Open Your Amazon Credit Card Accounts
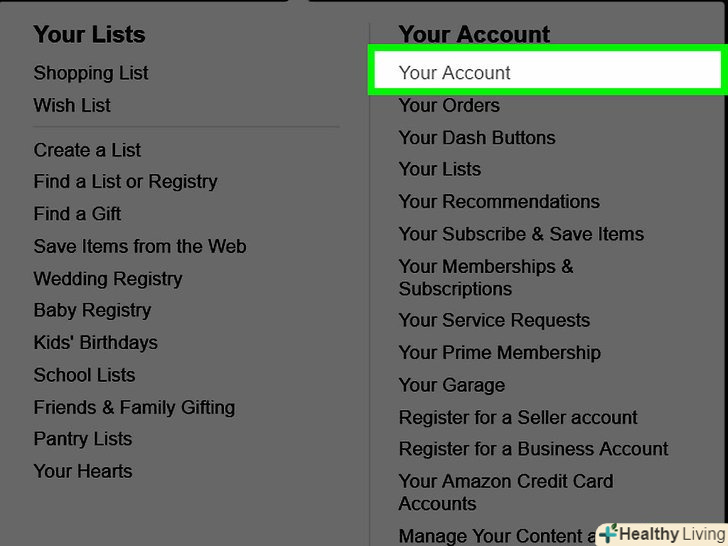This screenshot has height=546, width=728. click(505, 492)
